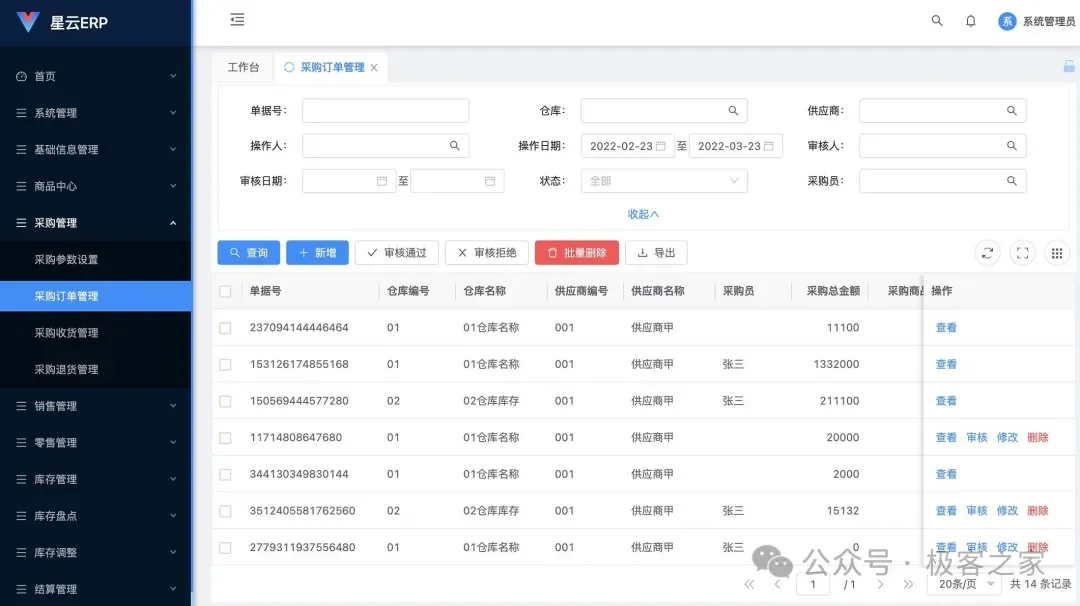Image resolution: width=1080 pixels, height=606 pixels.
Task: Open the global search magnifier icon
Action: tap(937, 20)
